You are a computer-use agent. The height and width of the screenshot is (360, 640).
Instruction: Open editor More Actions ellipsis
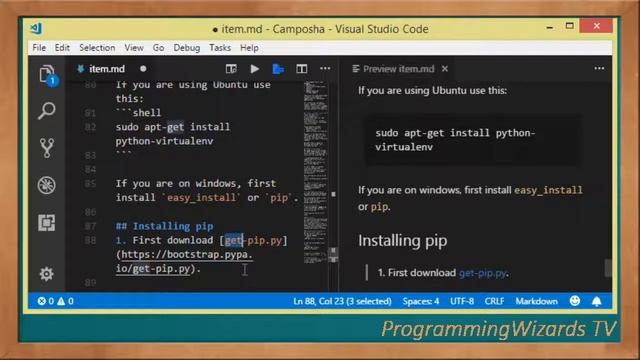point(325,69)
